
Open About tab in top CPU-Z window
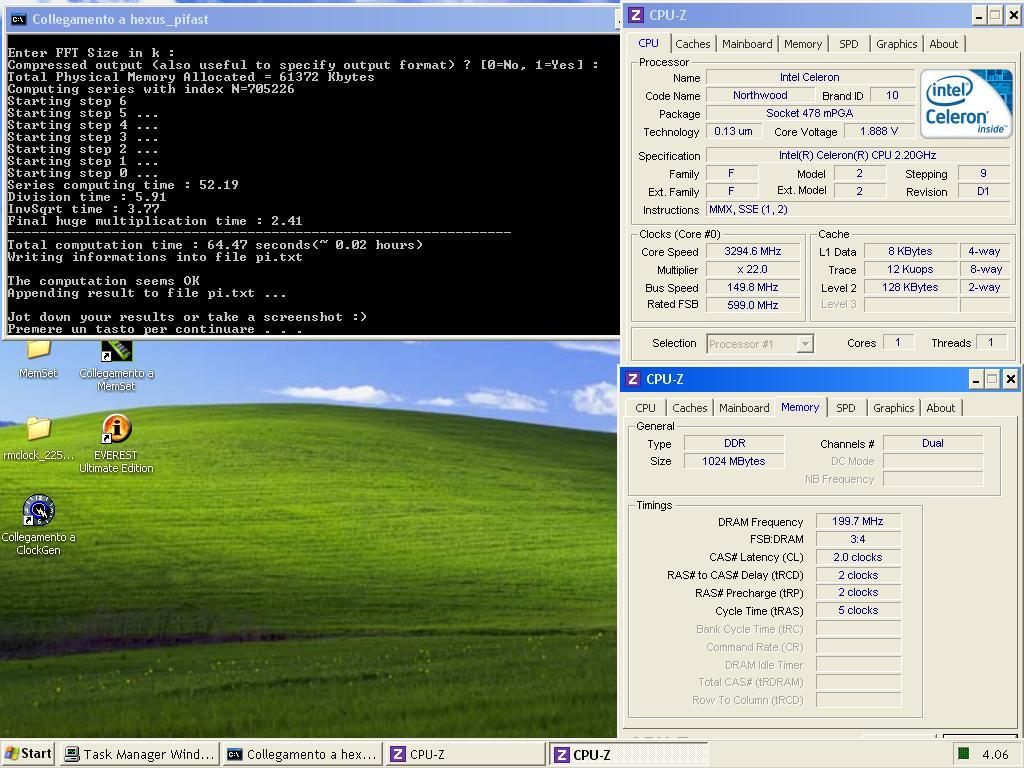(943, 44)
